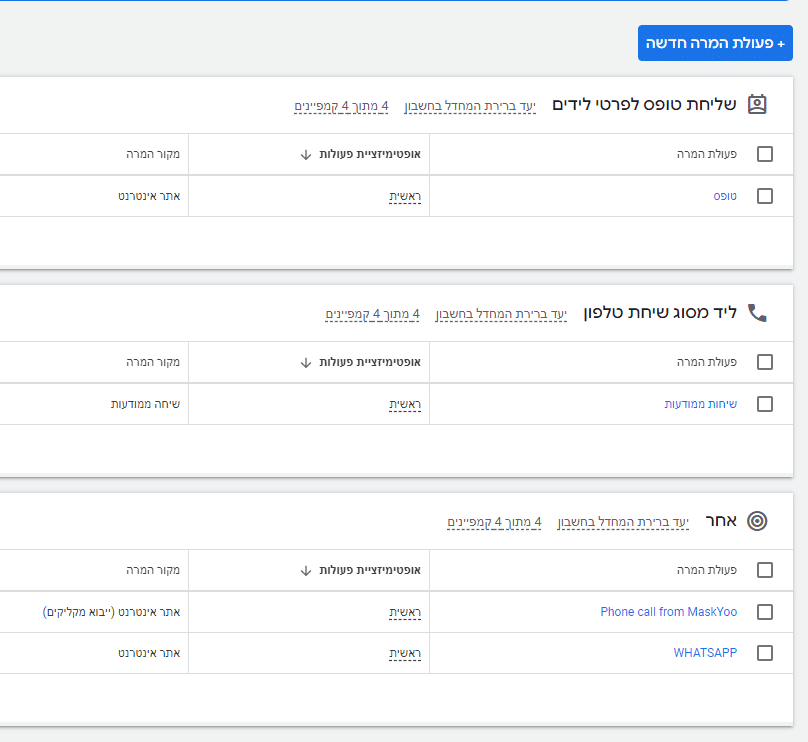808x742 pixels.
Task: Click the 4 of 4 campaigns link for אחר
Action: [x=494, y=522]
